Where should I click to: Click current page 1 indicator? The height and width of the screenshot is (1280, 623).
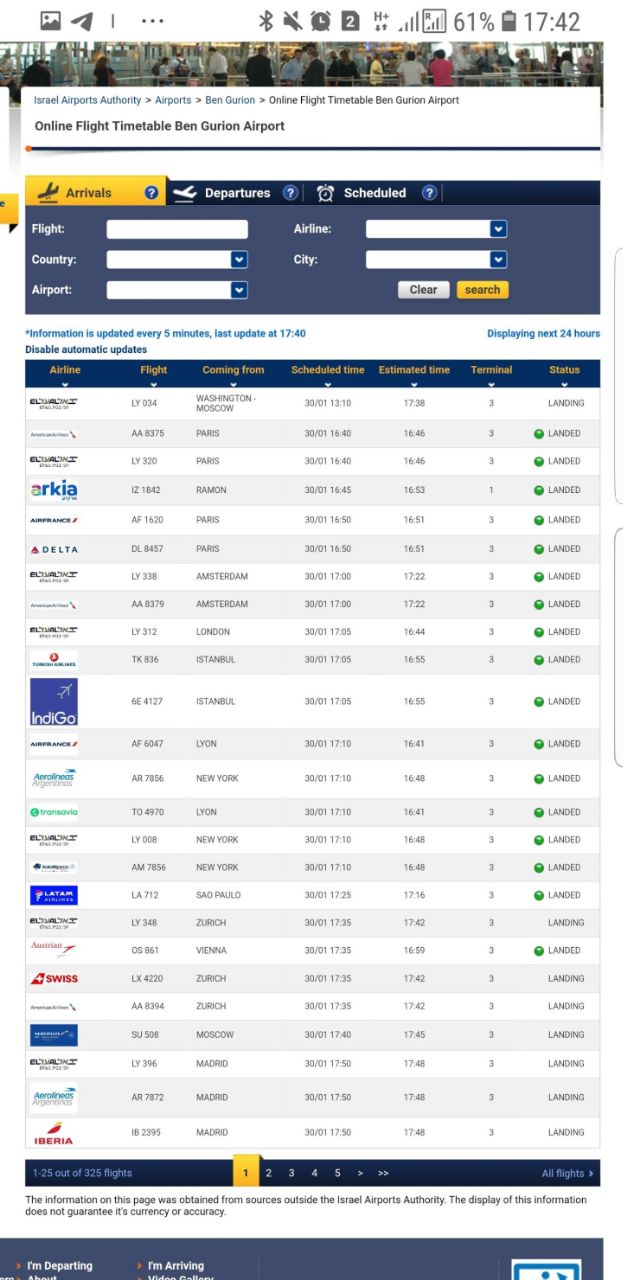(x=245, y=1172)
